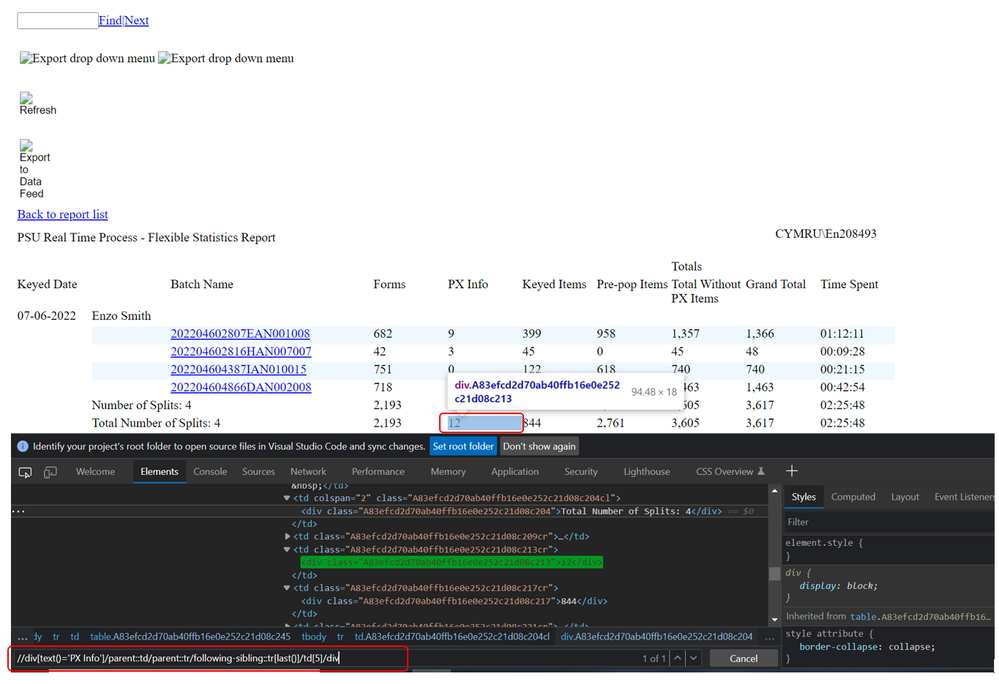The width and height of the screenshot is (999, 684).
Task: Toggle device emulation icon in DevTools
Action: coord(50,472)
